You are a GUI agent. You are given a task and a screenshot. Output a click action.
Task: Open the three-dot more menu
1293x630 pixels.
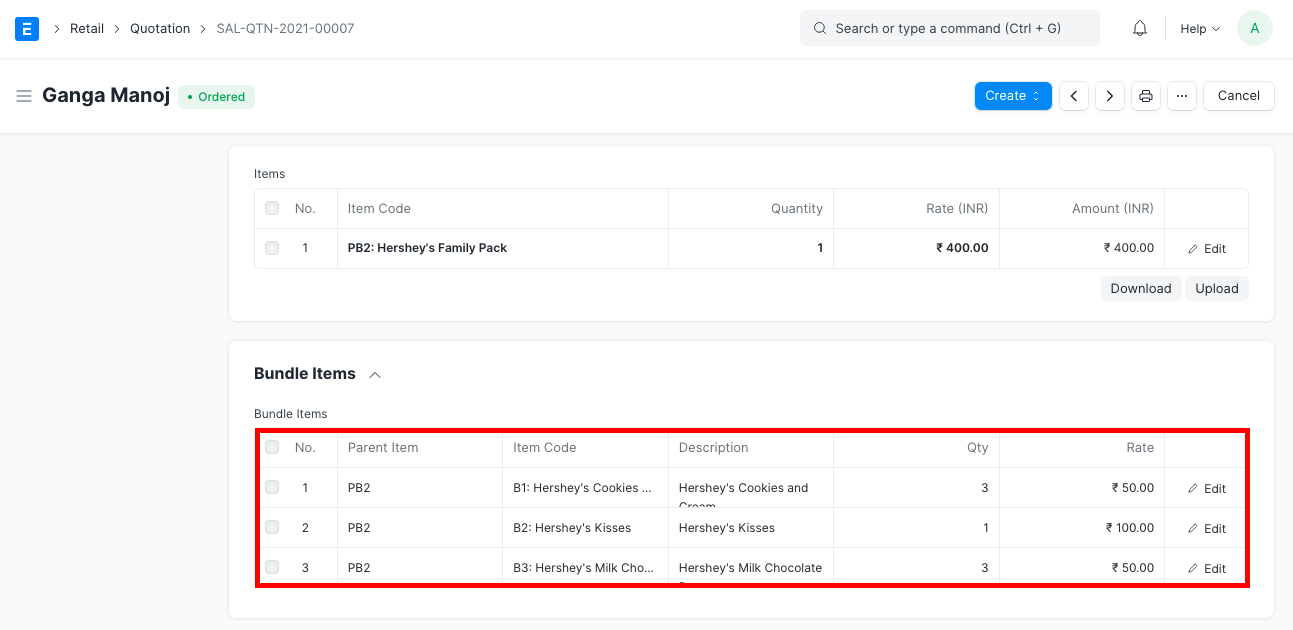point(1182,96)
